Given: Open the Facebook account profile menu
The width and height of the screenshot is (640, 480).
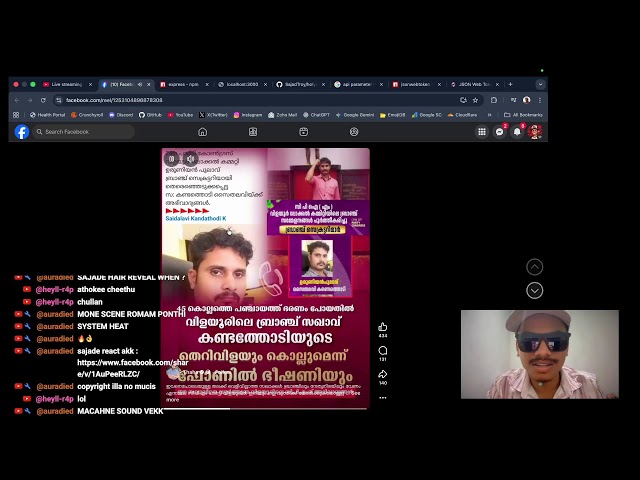Looking at the screenshot, I should (x=535, y=132).
